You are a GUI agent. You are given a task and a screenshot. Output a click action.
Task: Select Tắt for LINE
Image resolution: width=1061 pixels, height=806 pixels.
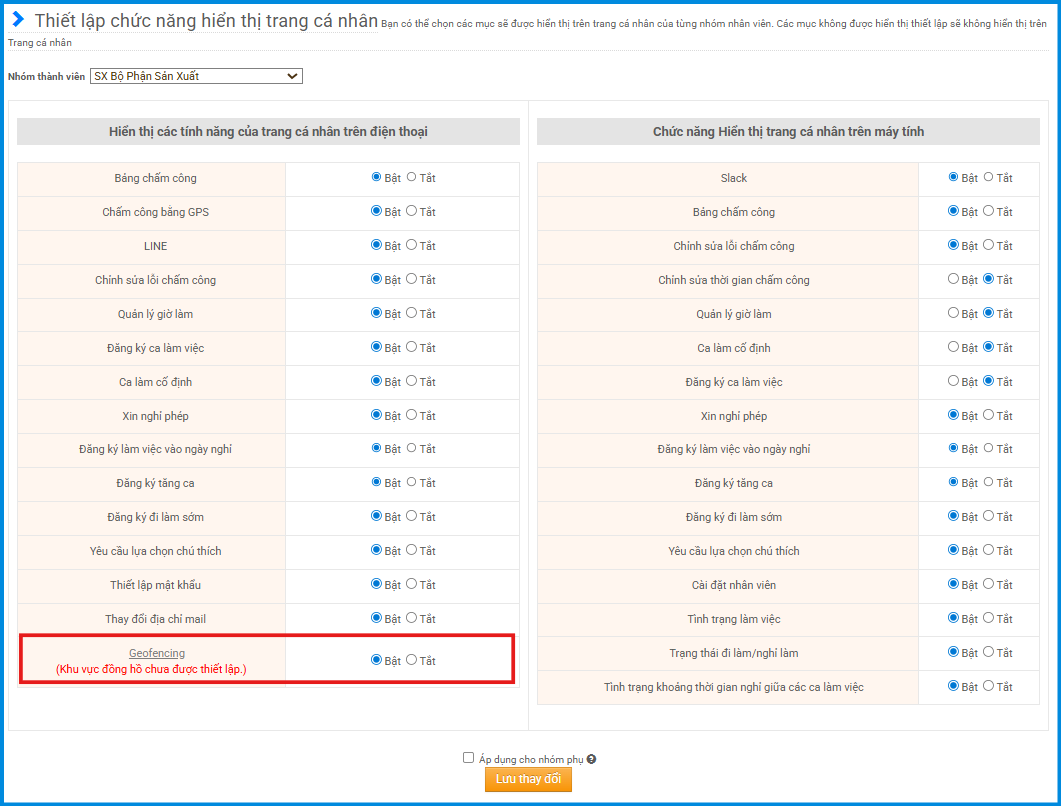coord(411,245)
